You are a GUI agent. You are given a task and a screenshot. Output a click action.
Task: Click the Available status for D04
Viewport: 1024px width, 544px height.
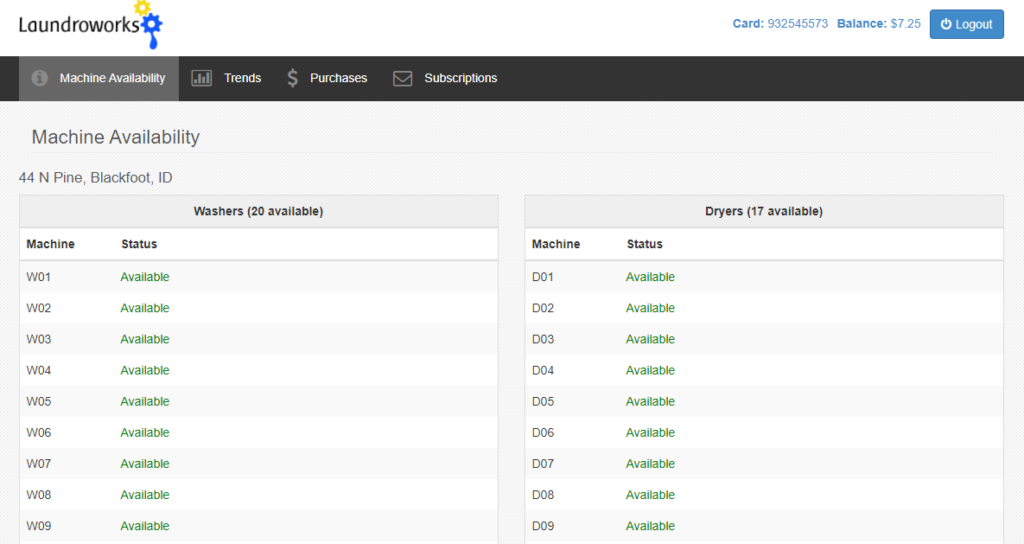[650, 370]
